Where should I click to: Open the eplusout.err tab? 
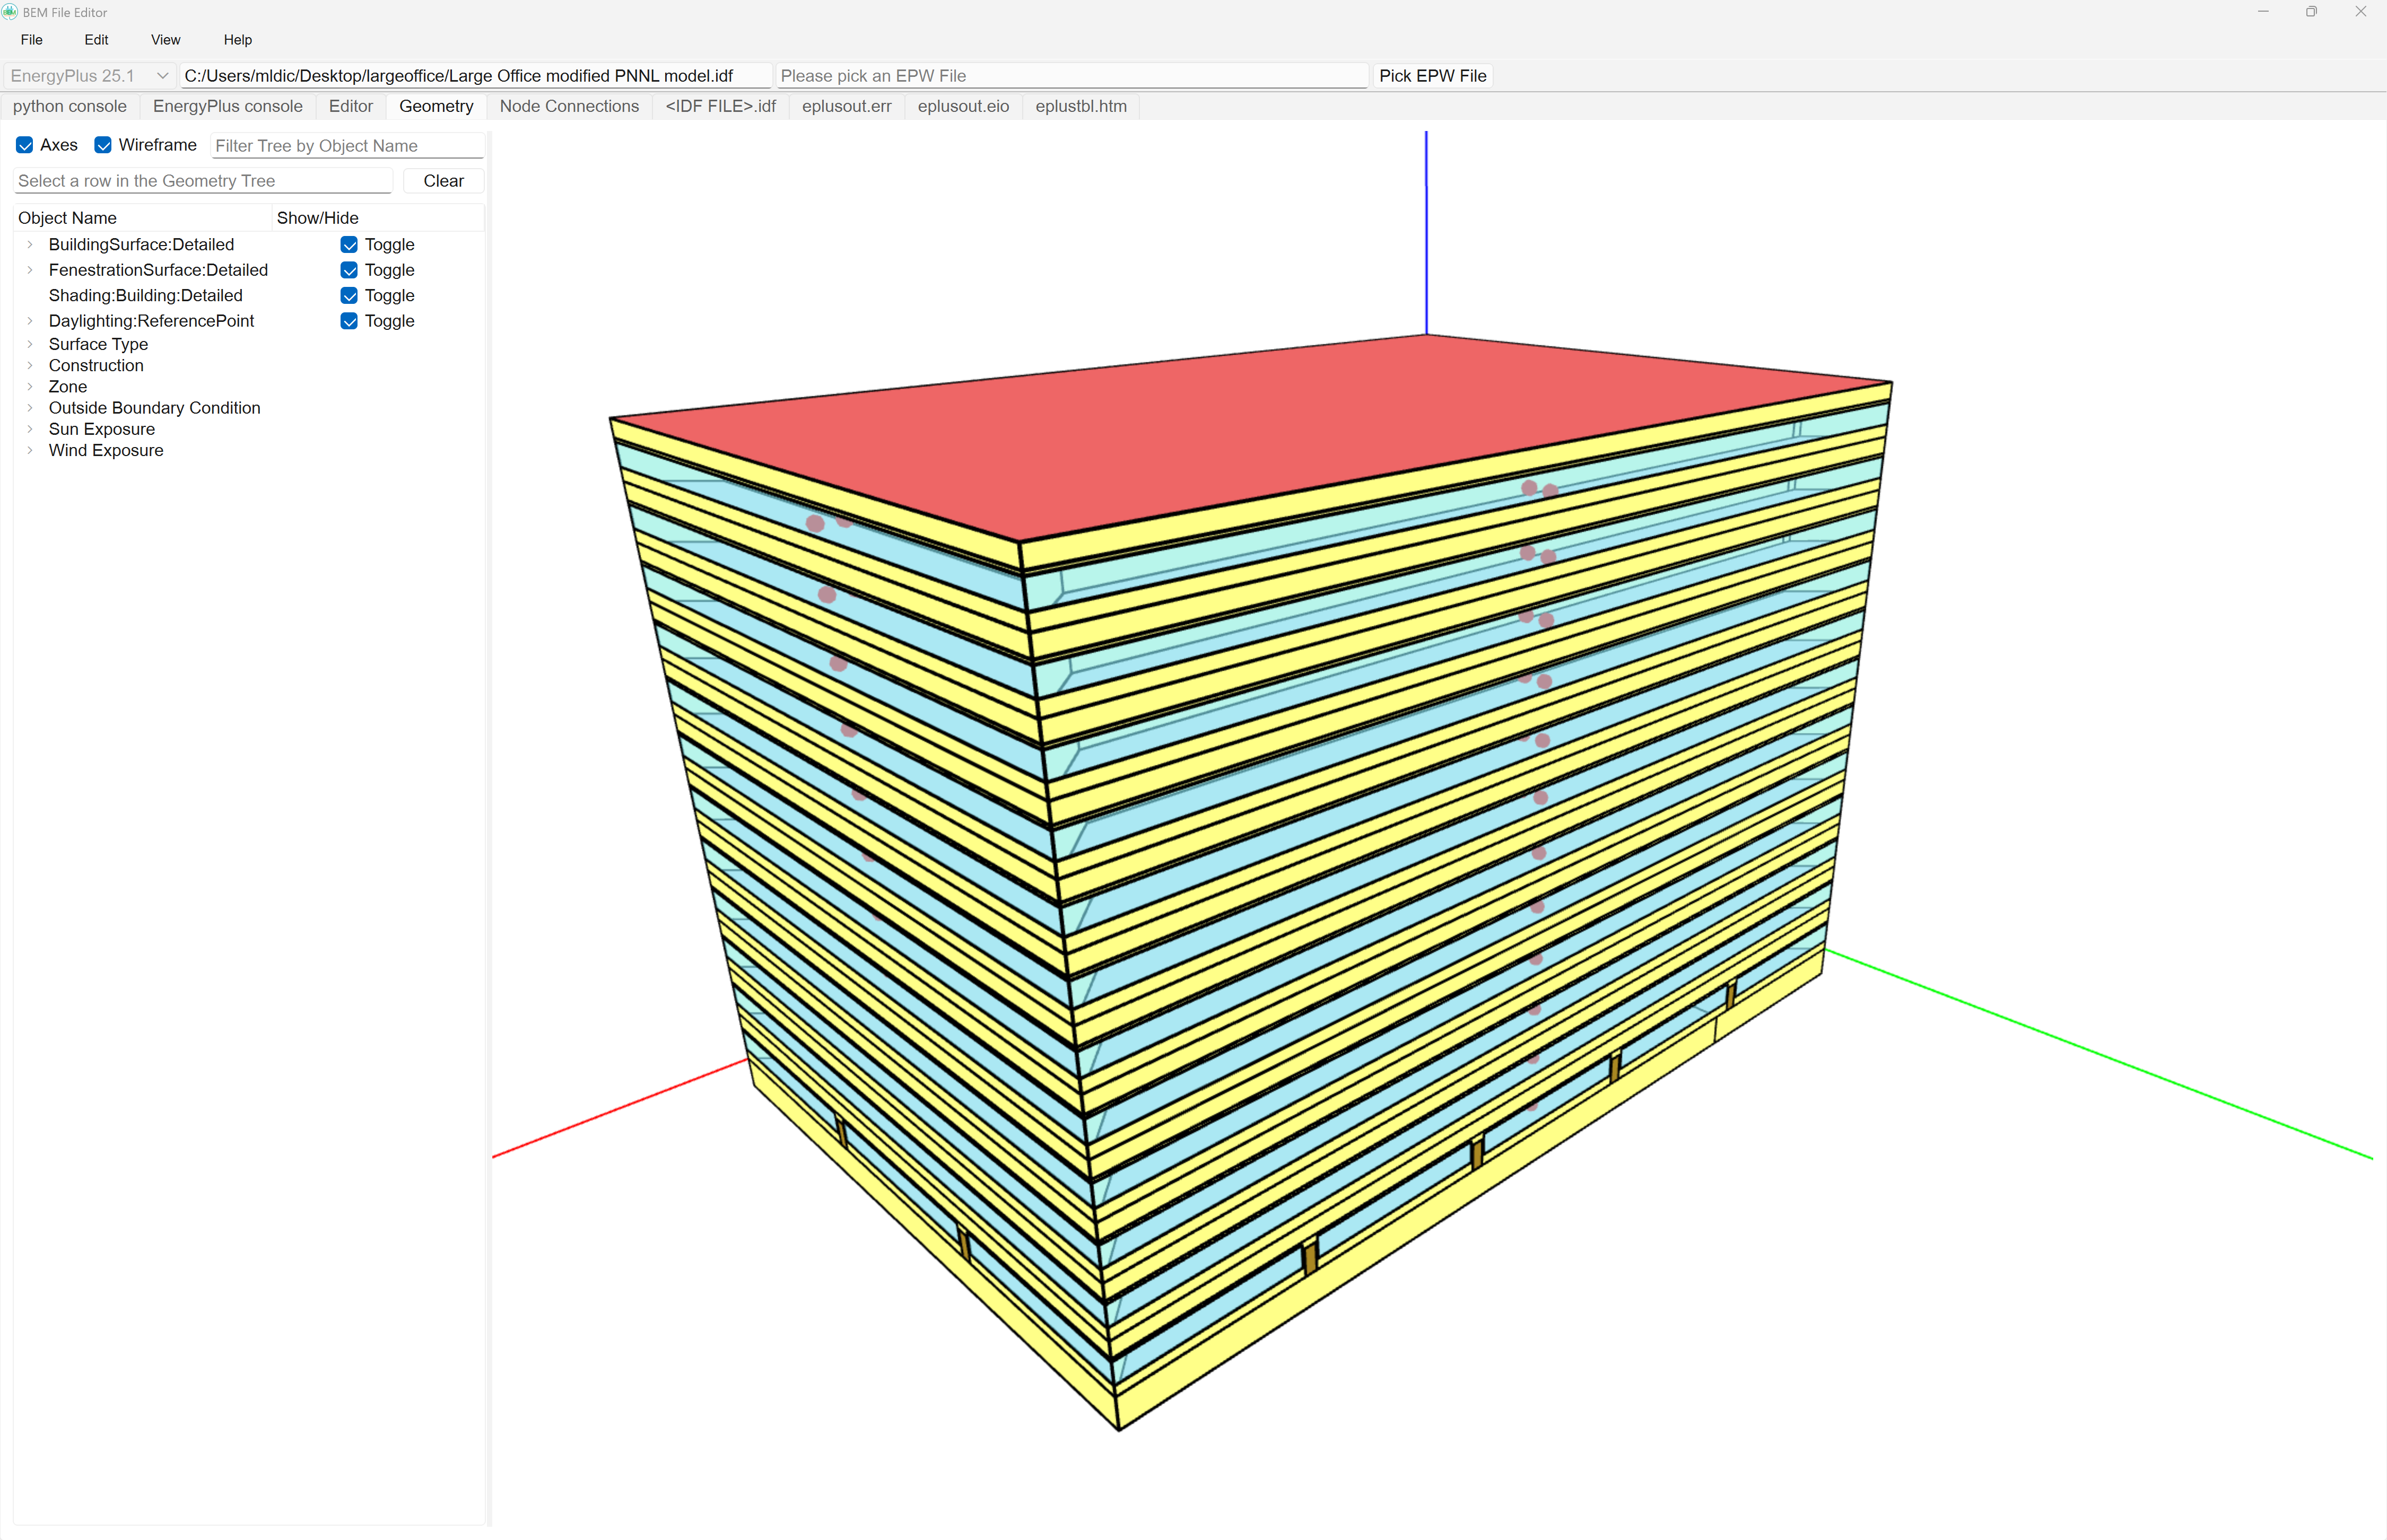coord(846,106)
